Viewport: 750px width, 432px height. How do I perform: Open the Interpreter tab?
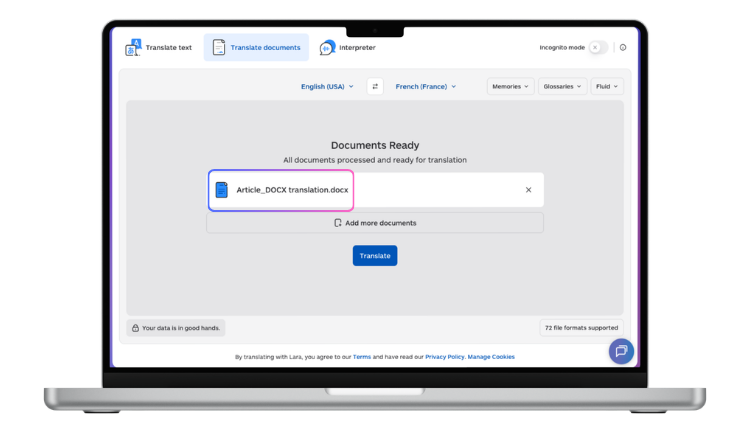coord(348,47)
